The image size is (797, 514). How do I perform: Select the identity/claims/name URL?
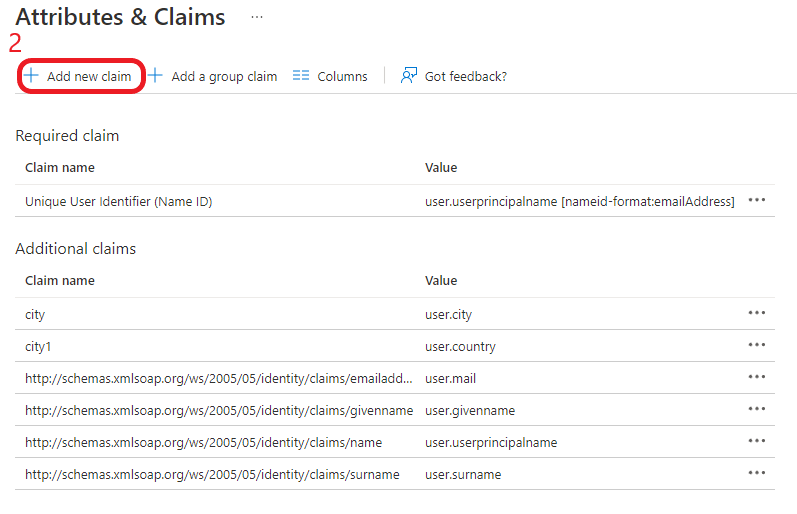tap(203, 443)
